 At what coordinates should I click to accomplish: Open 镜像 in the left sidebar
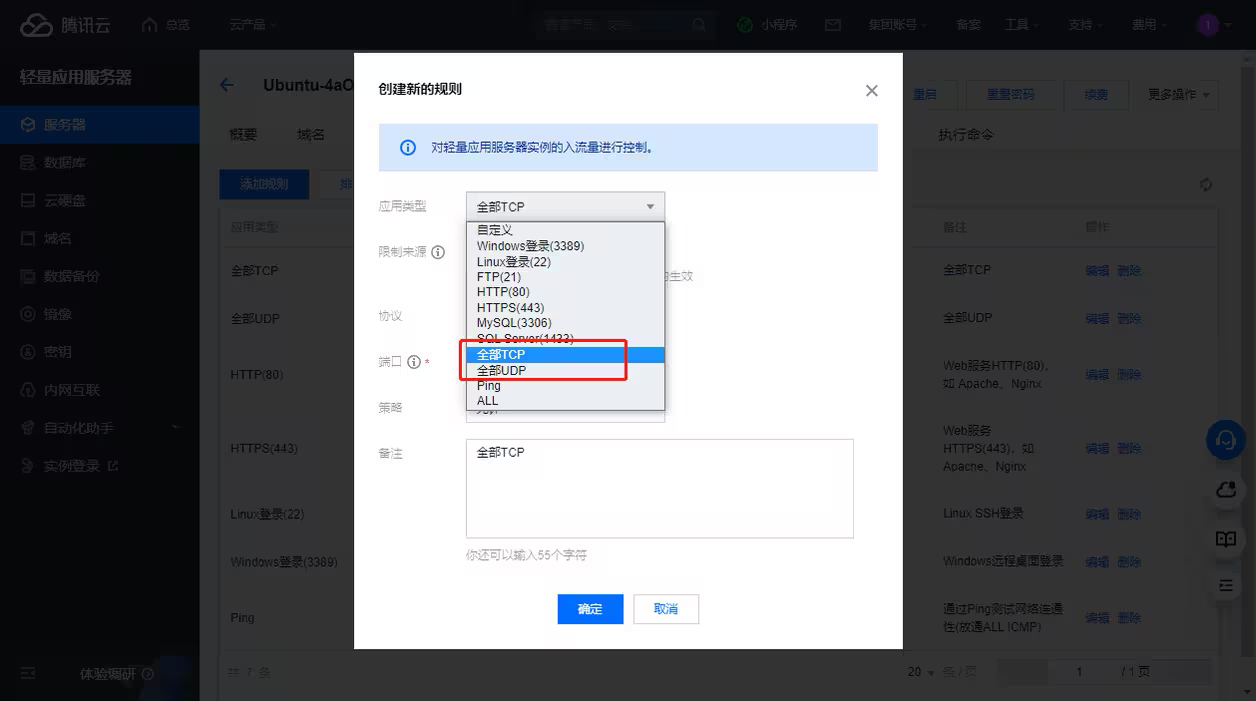[x=100, y=314]
